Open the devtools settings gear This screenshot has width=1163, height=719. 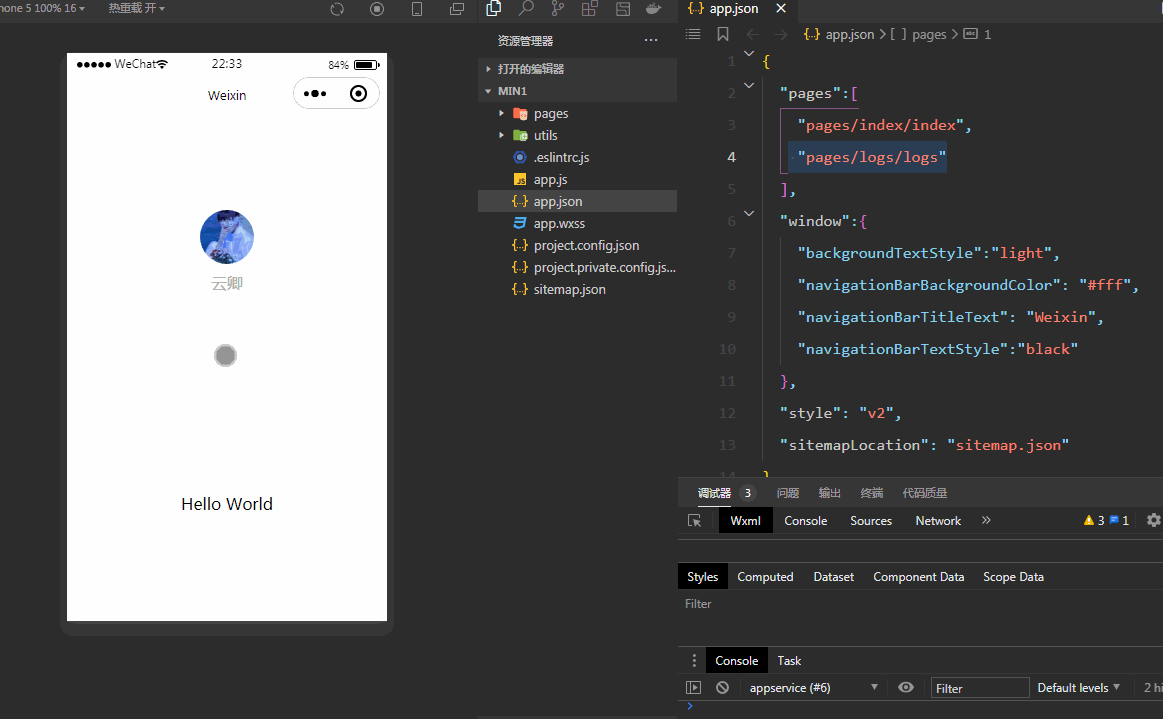click(1153, 520)
